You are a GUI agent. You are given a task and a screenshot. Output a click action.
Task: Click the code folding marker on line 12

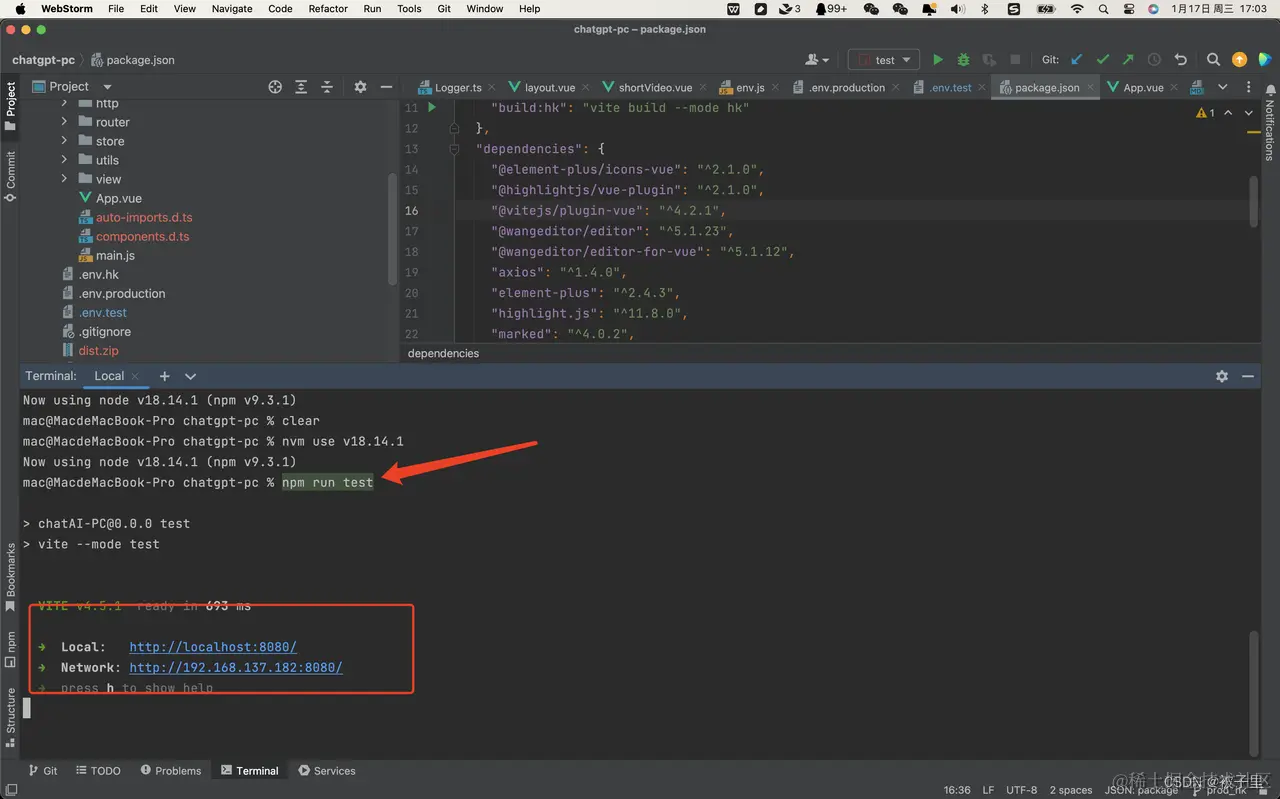click(454, 128)
